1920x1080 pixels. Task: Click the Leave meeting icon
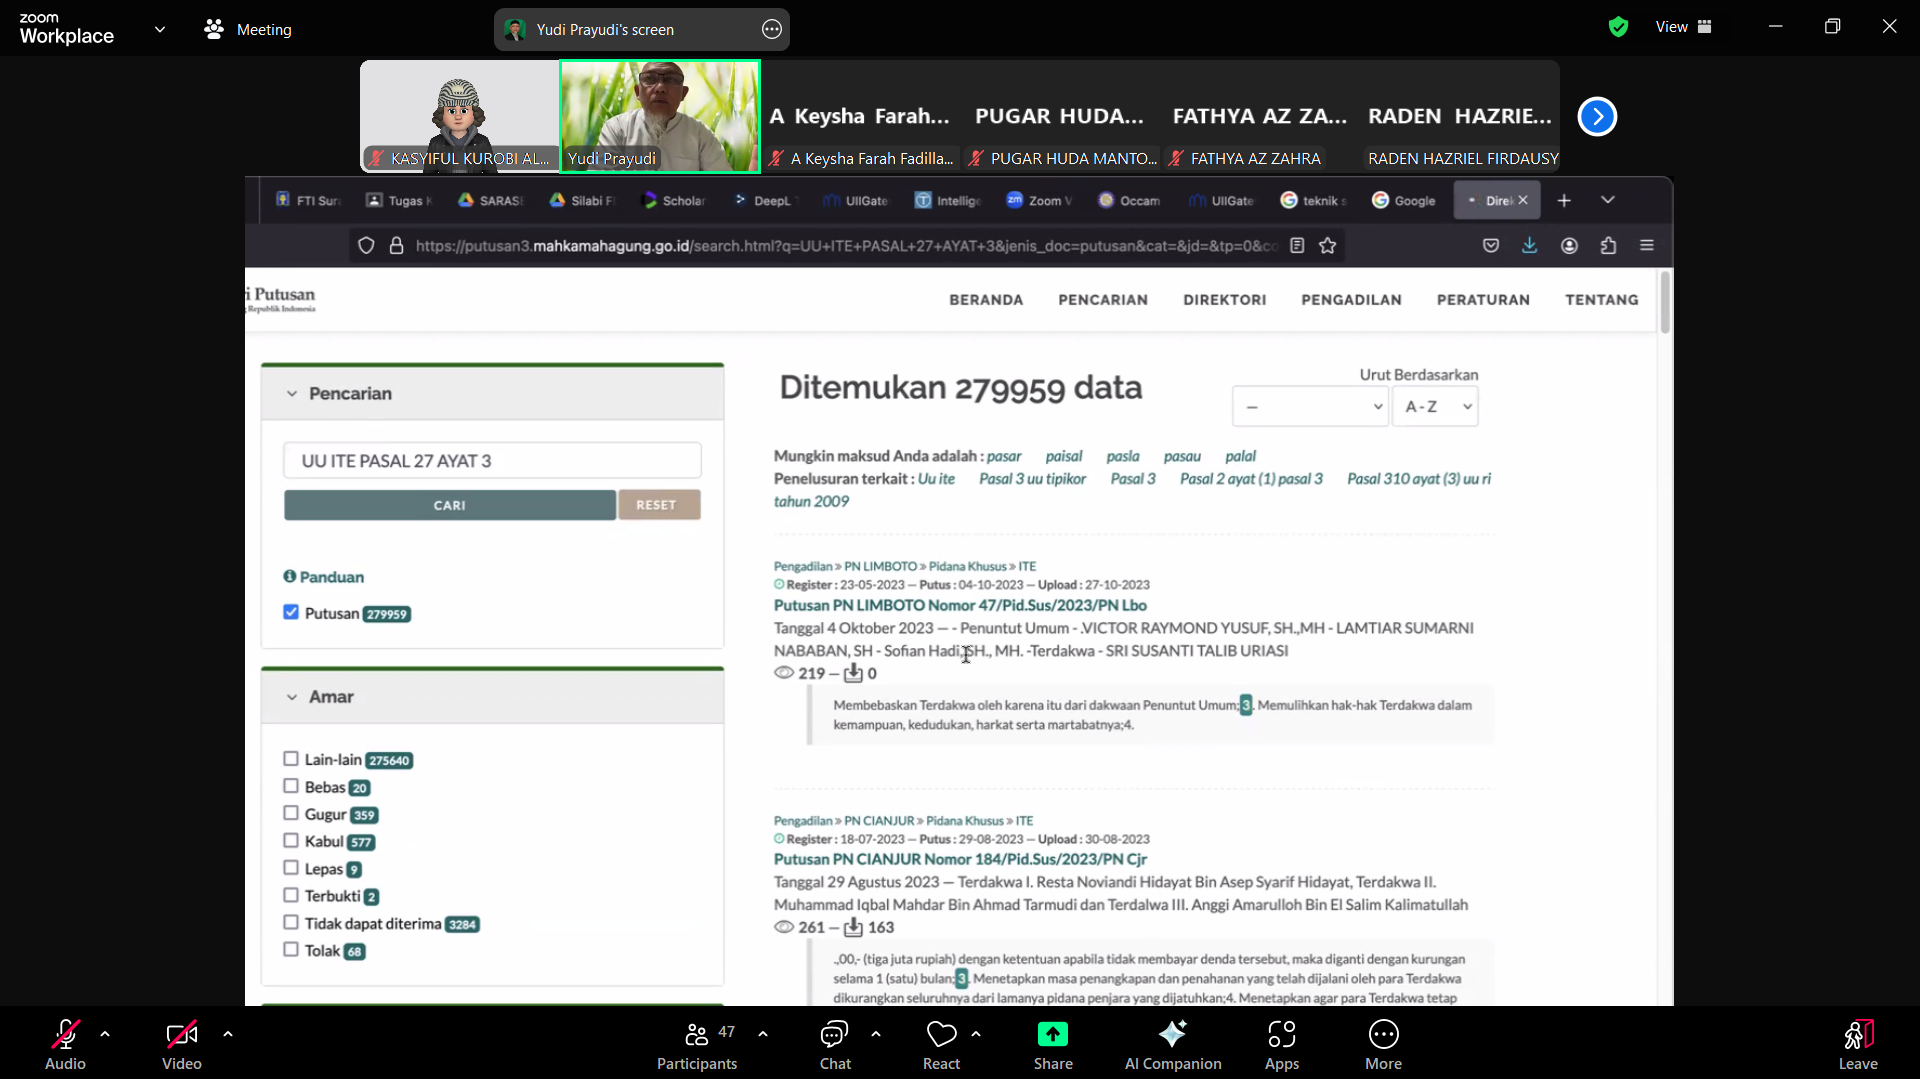click(1857, 1034)
